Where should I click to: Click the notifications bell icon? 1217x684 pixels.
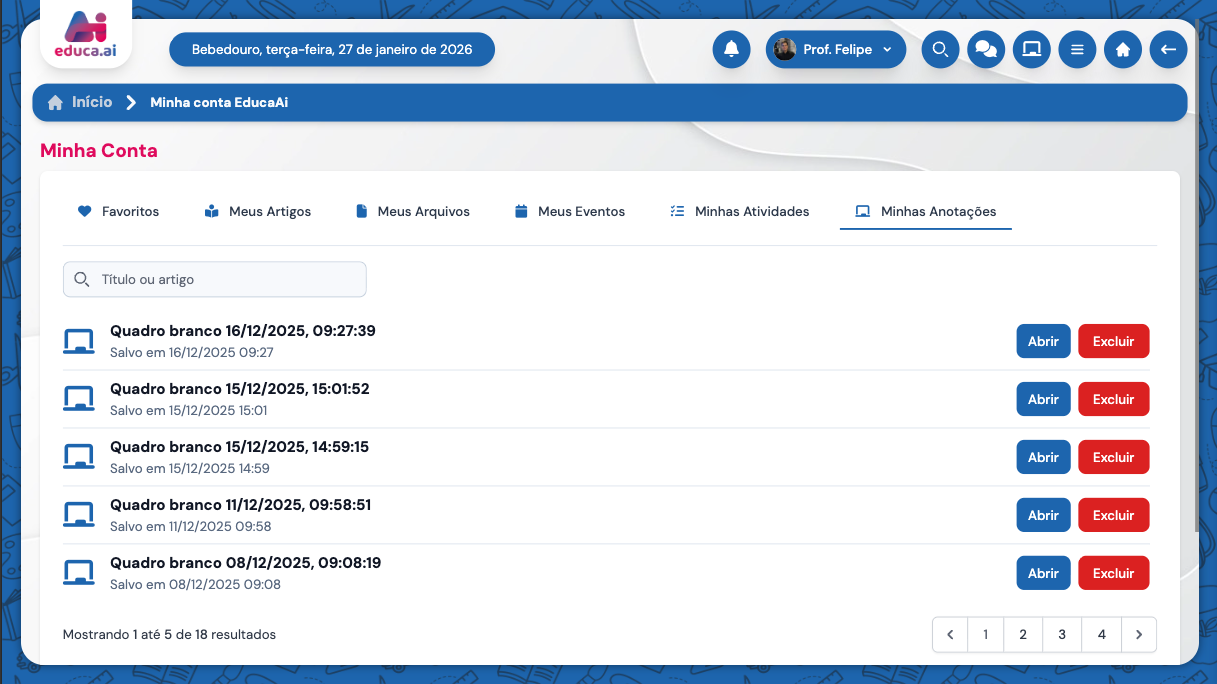[731, 49]
